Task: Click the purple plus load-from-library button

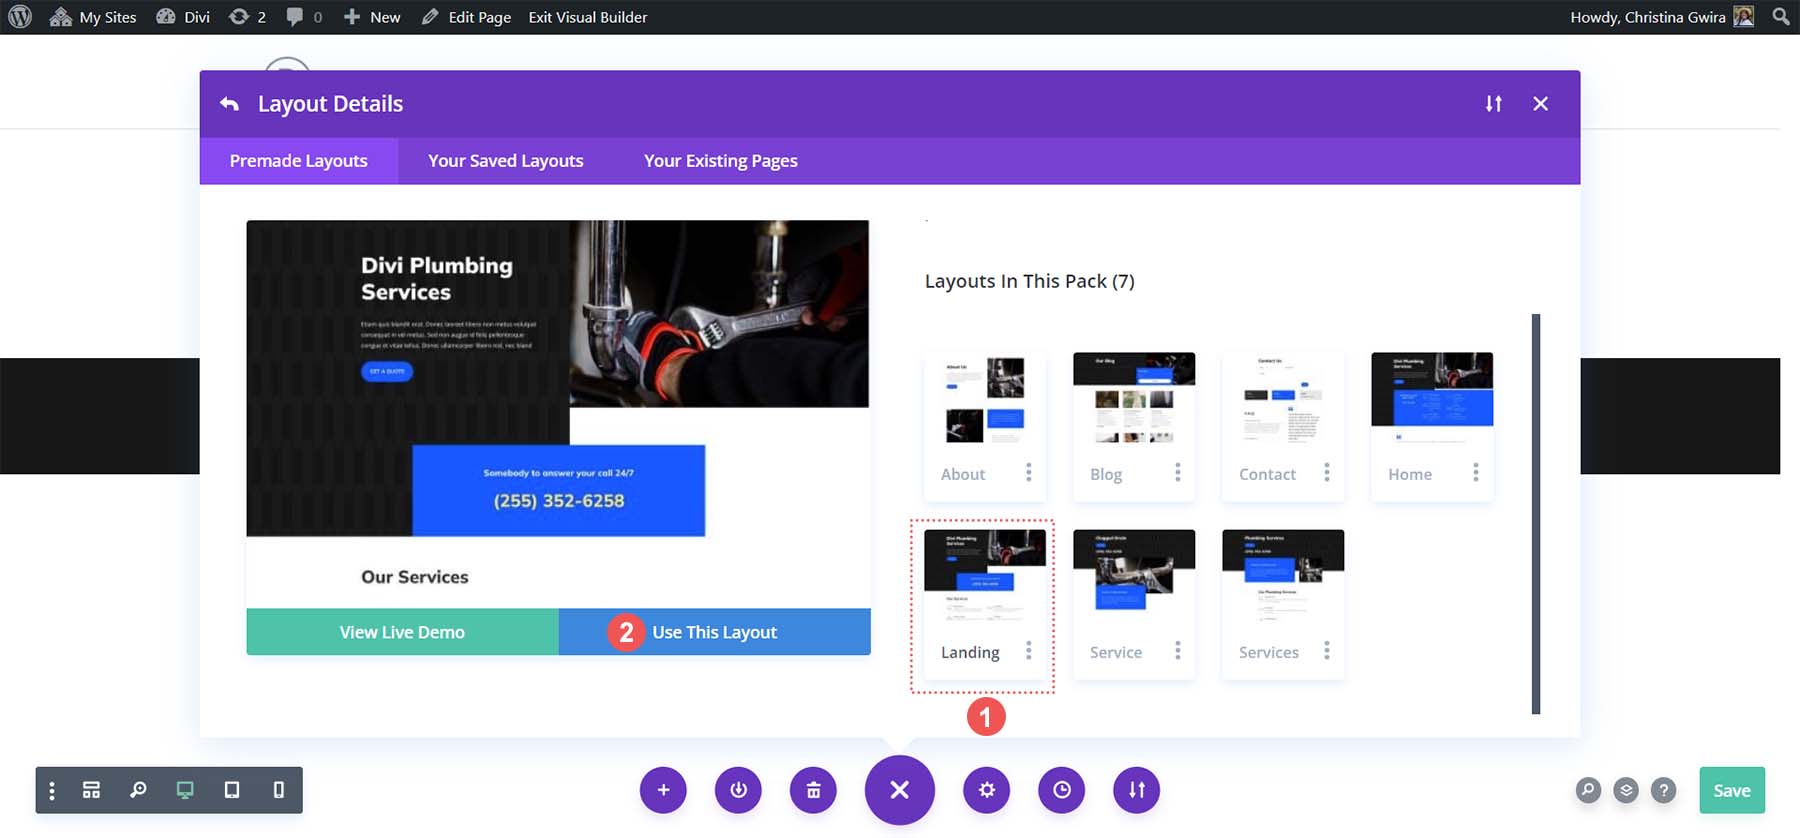Action: coord(663,790)
